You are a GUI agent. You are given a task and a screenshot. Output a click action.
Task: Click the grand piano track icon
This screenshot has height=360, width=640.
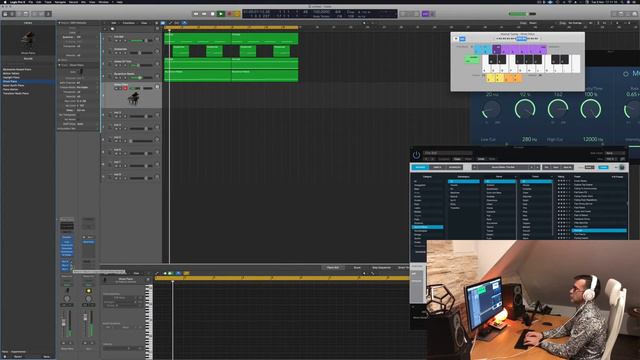pyautogui.click(x=133, y=98)
